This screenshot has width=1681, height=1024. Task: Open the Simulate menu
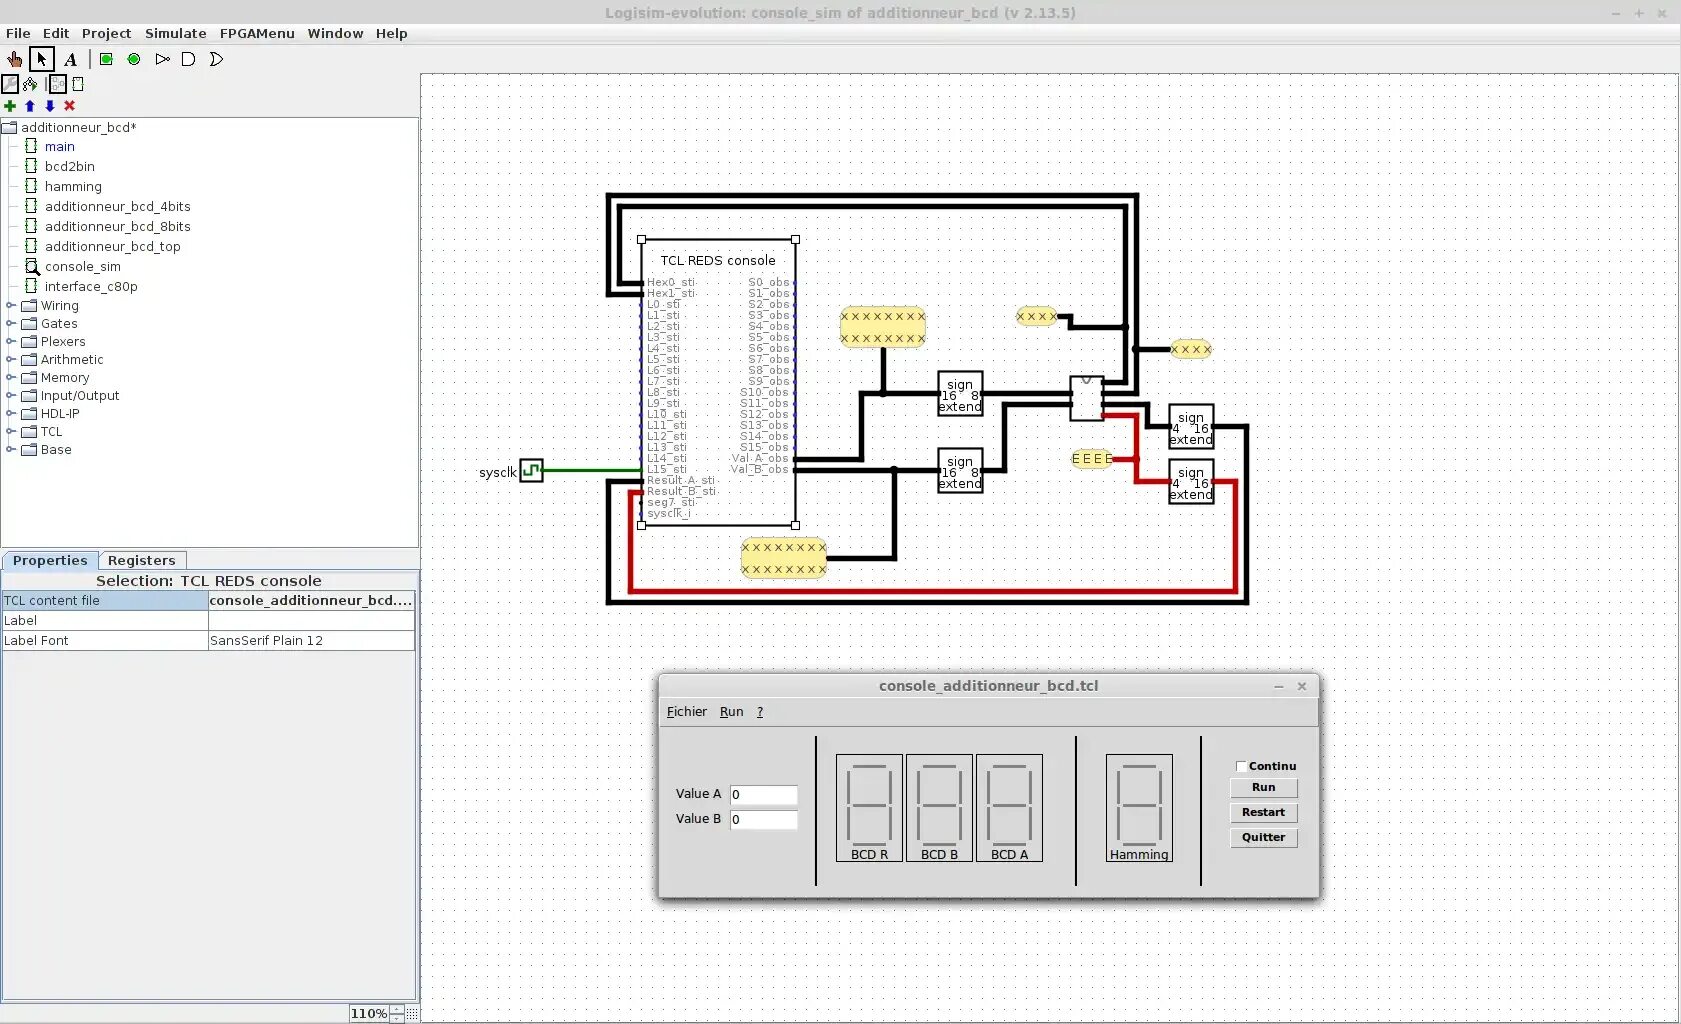coord(175,33)
